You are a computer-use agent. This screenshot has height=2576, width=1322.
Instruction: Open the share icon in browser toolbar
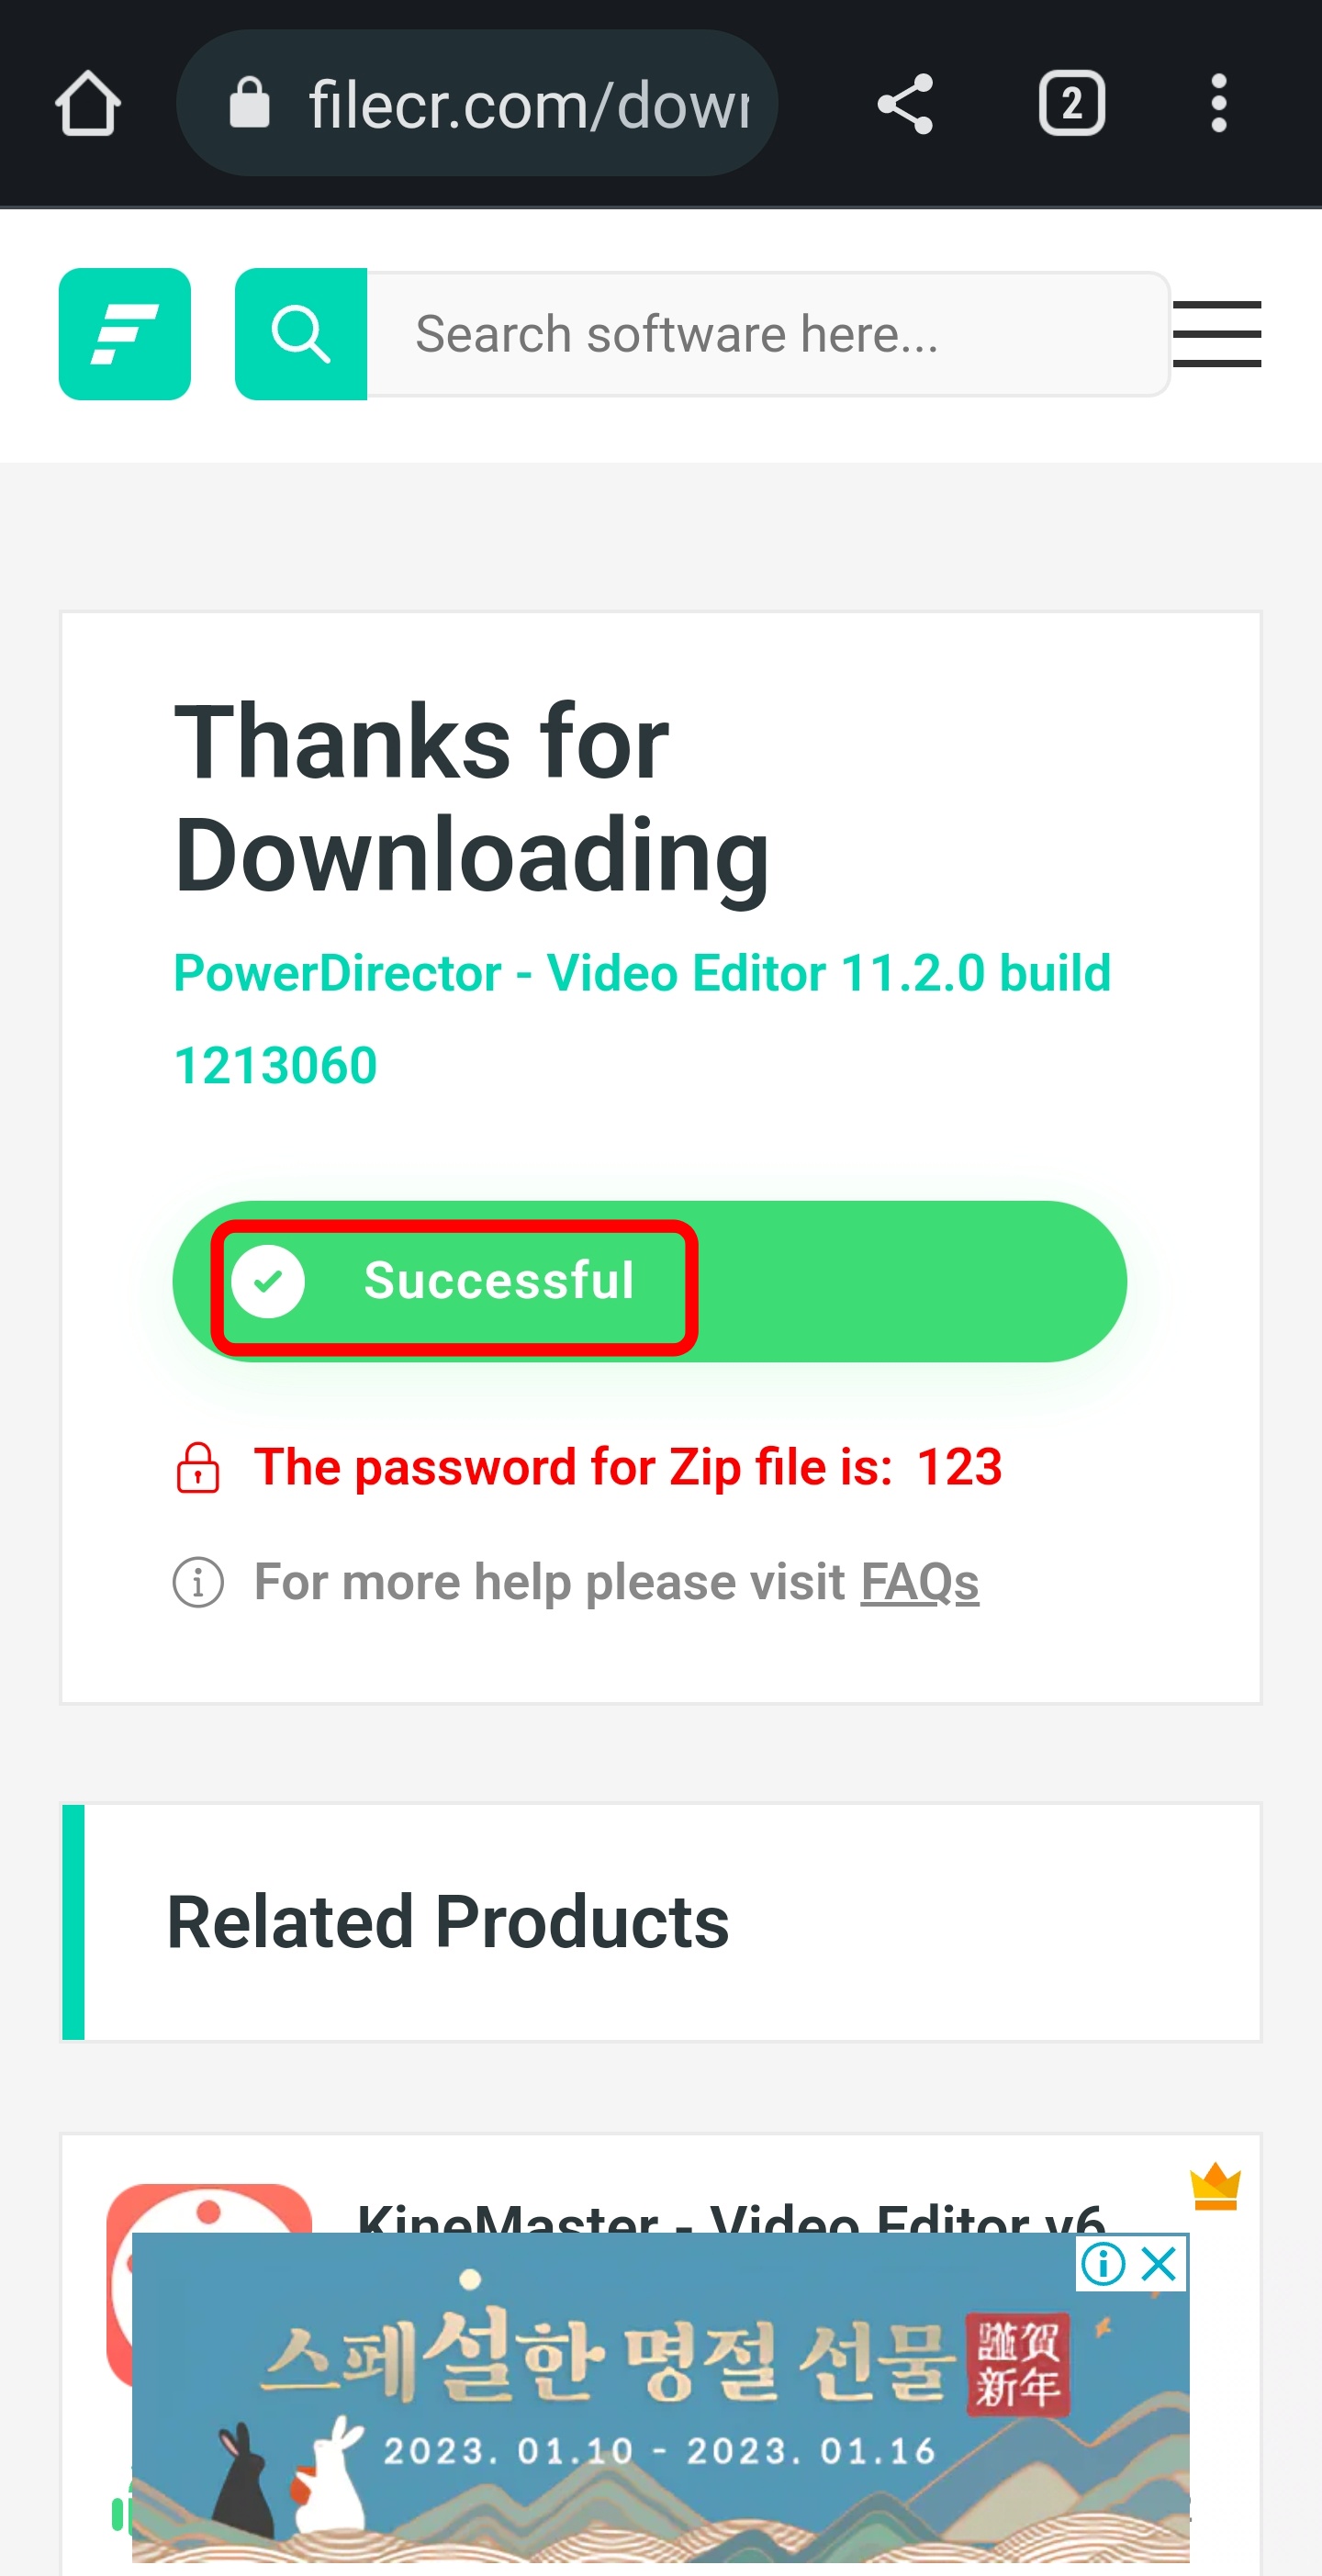[905, 103]
